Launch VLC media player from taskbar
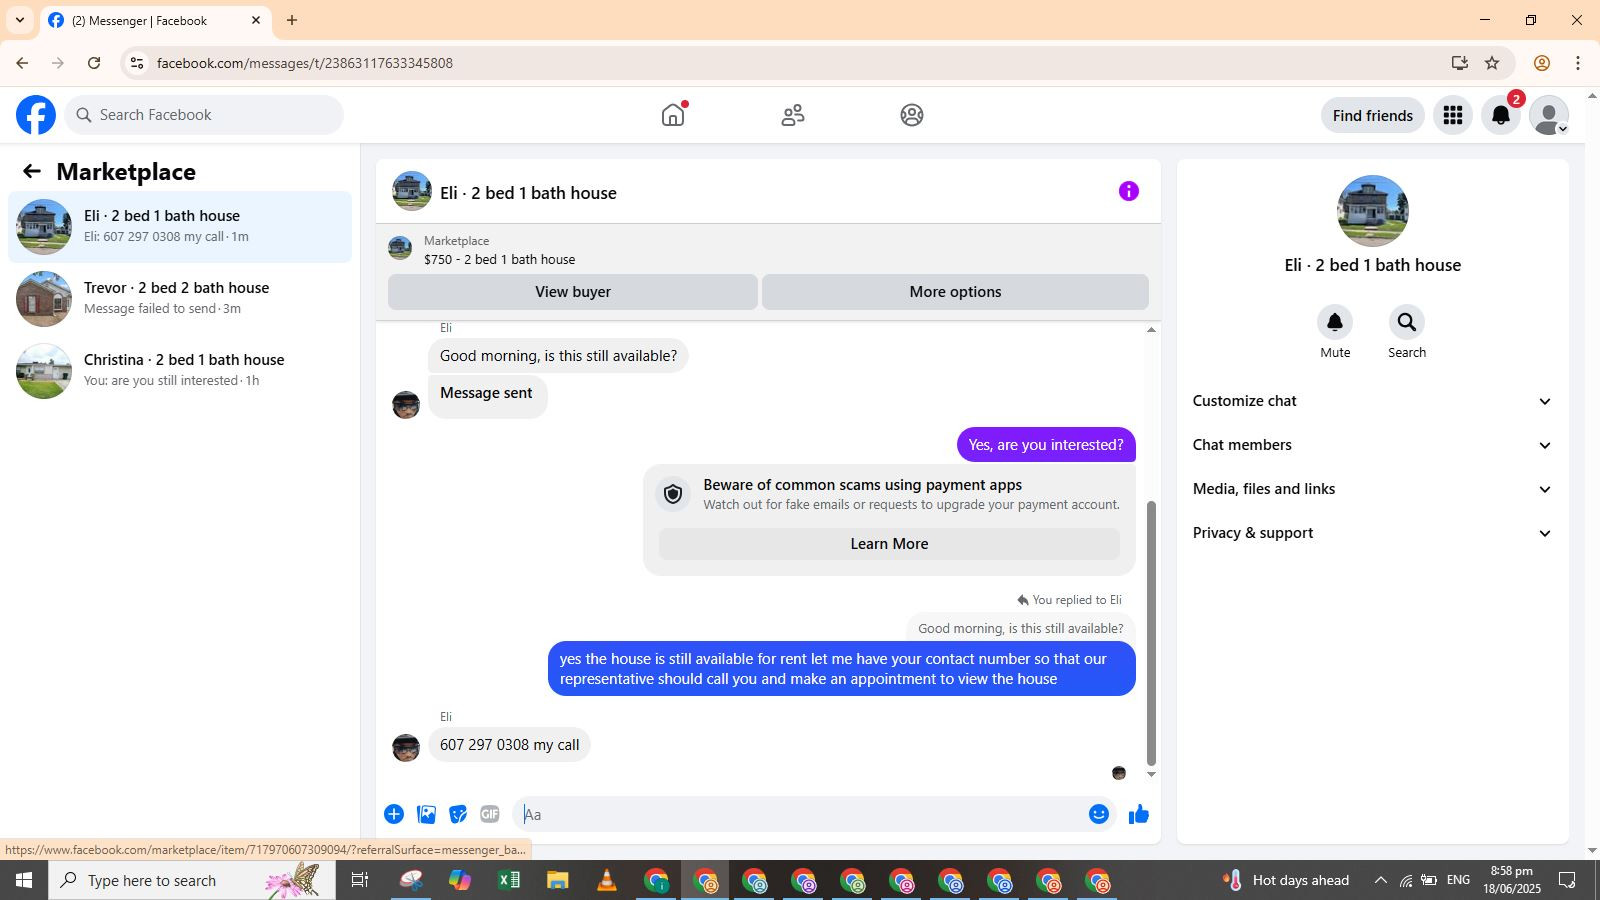 606,880
